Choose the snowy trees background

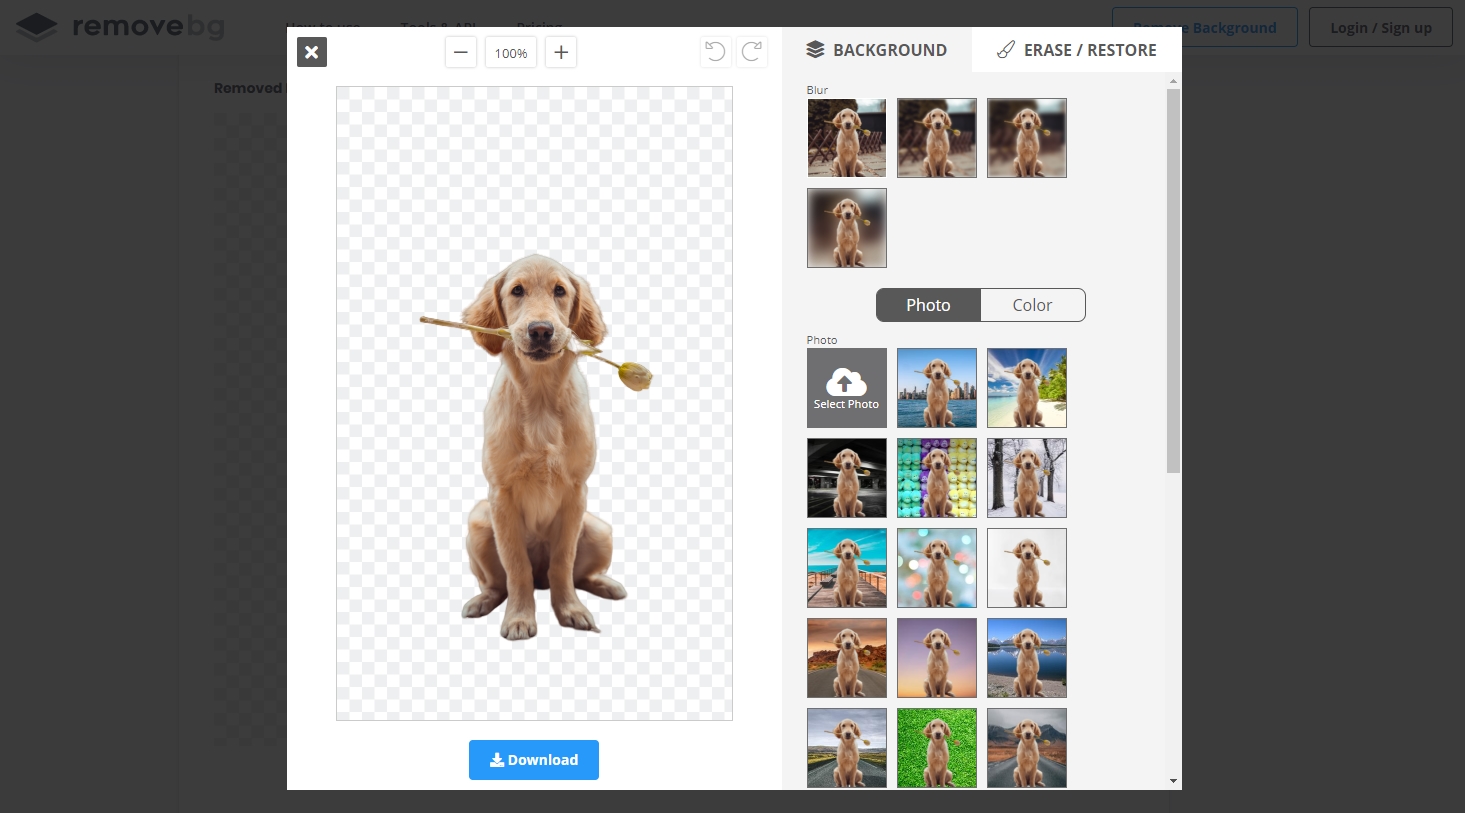(1027, 478)
